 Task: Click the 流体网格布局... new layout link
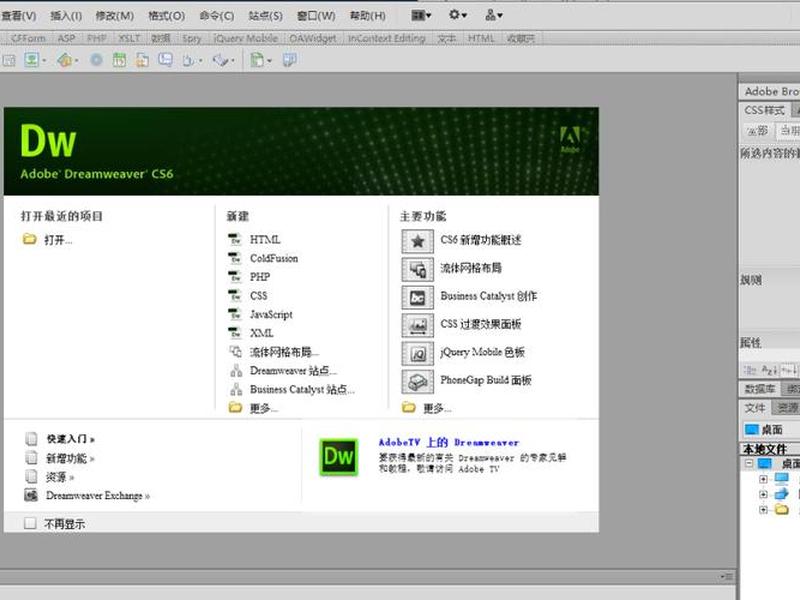[284, 352]
